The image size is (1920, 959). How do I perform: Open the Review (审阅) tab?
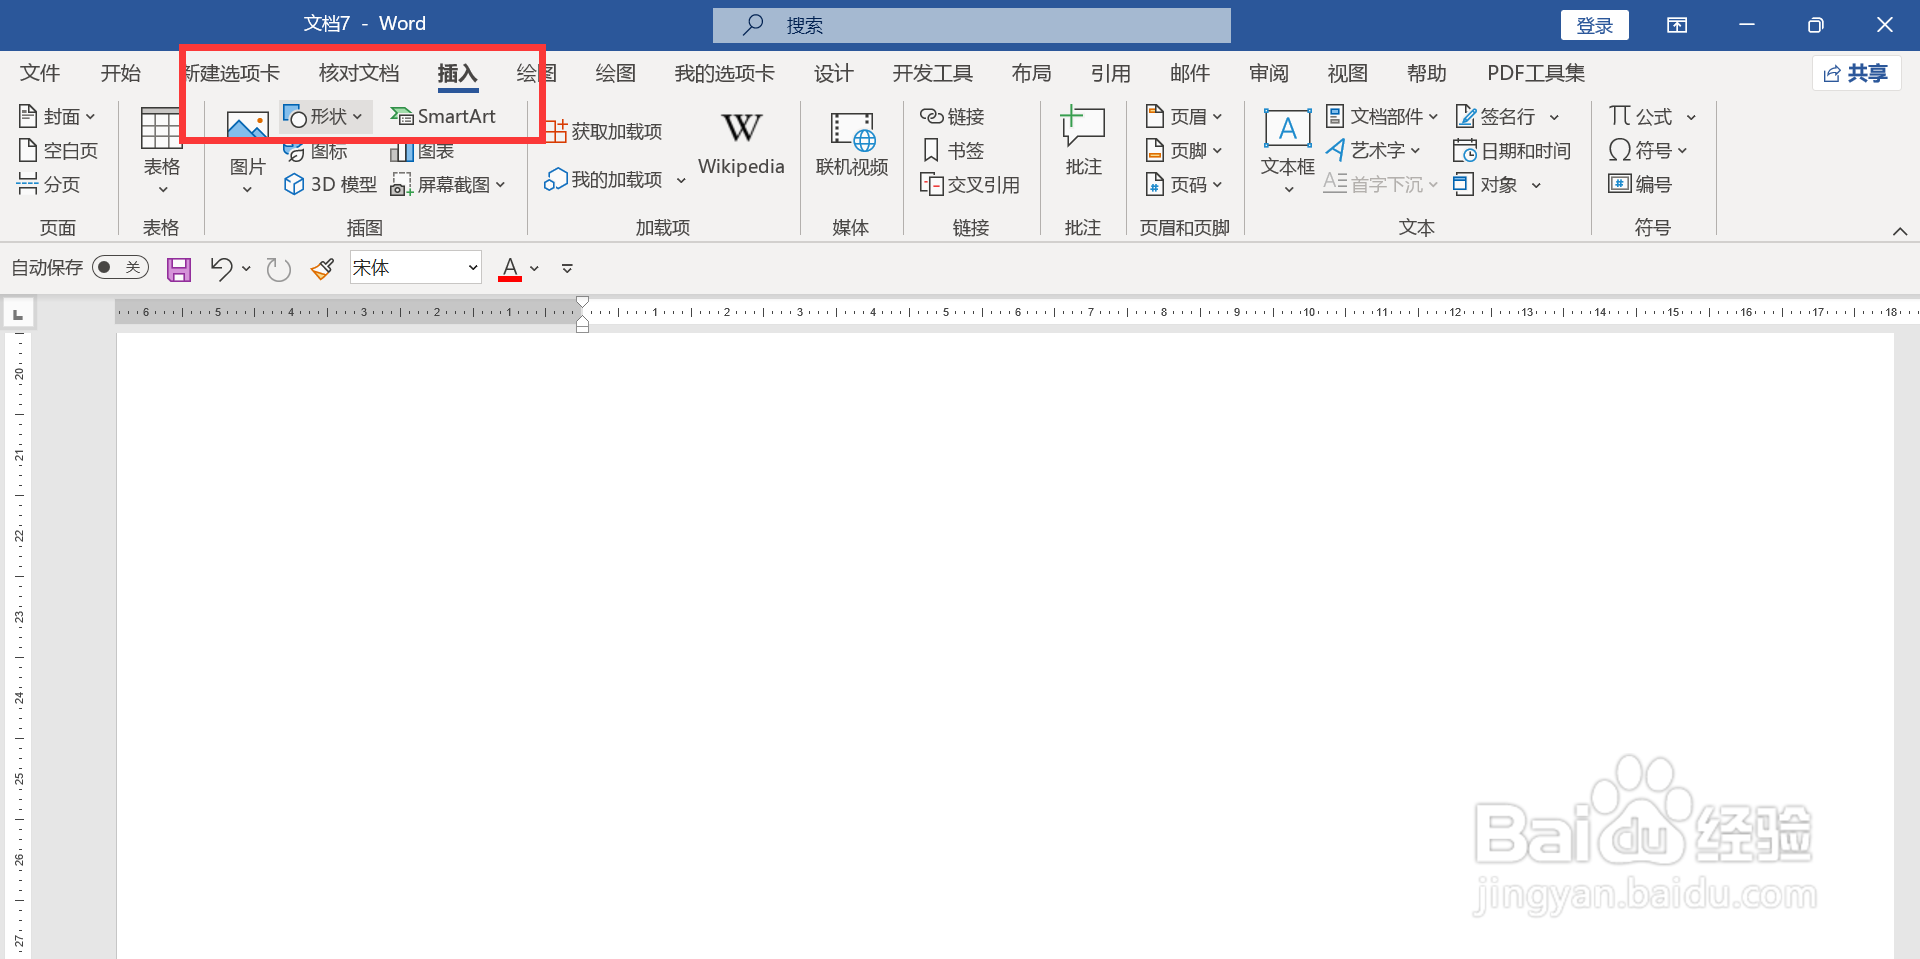point(1268,73)
